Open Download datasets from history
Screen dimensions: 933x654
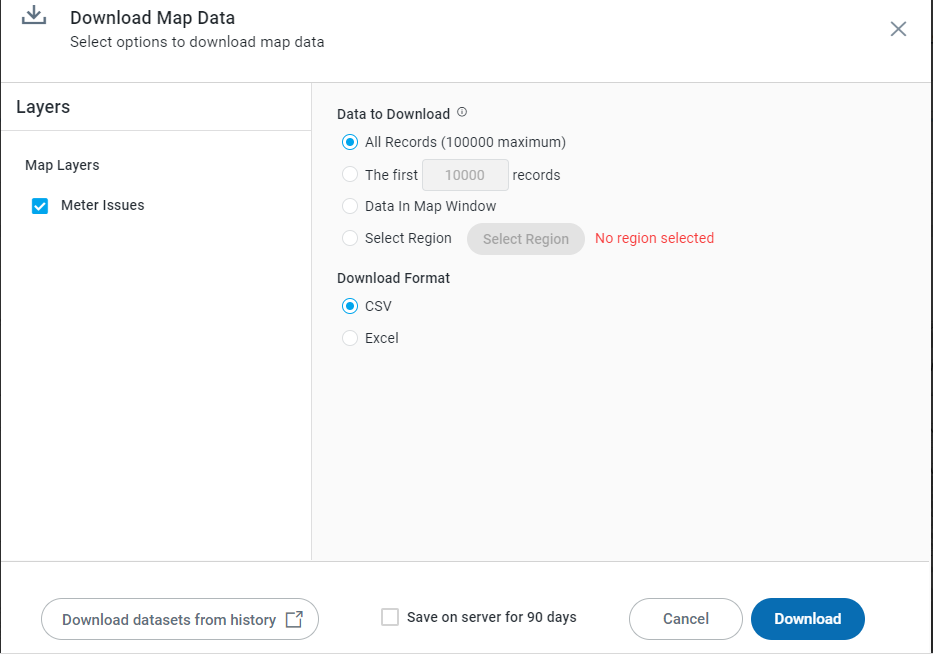[169, 619]
